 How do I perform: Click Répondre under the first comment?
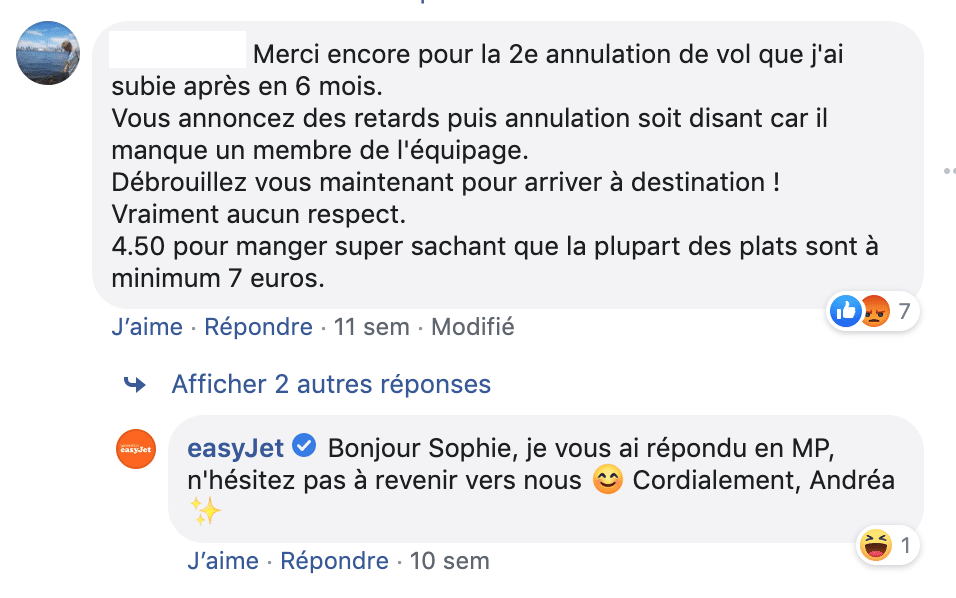click(259, 327)
